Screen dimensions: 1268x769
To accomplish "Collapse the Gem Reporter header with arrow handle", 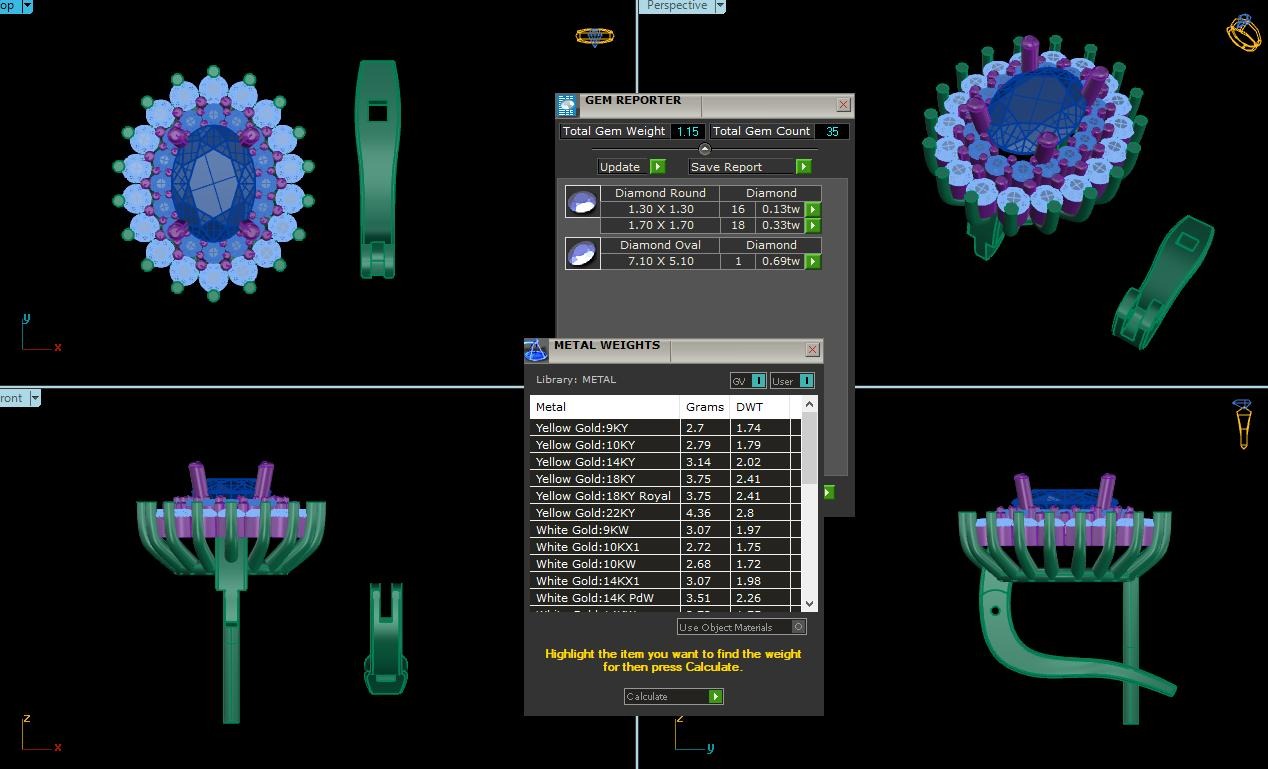I will pyautogui.click(x=704, y=149).
